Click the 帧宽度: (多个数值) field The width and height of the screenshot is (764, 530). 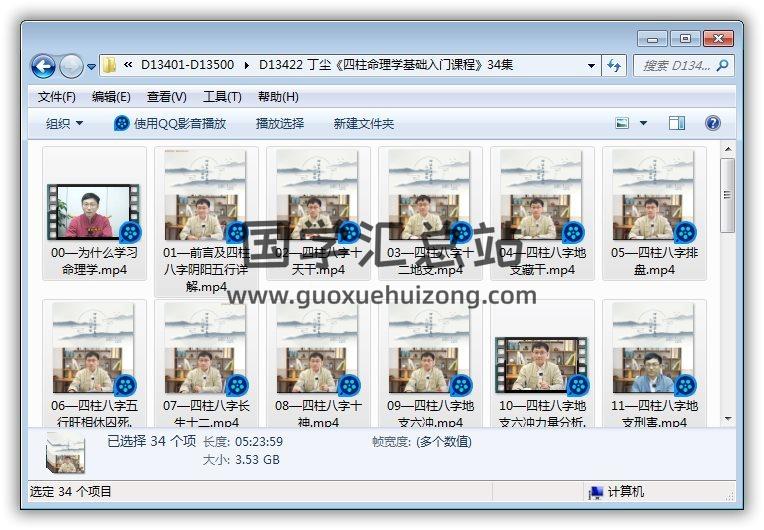coord(421,442)
